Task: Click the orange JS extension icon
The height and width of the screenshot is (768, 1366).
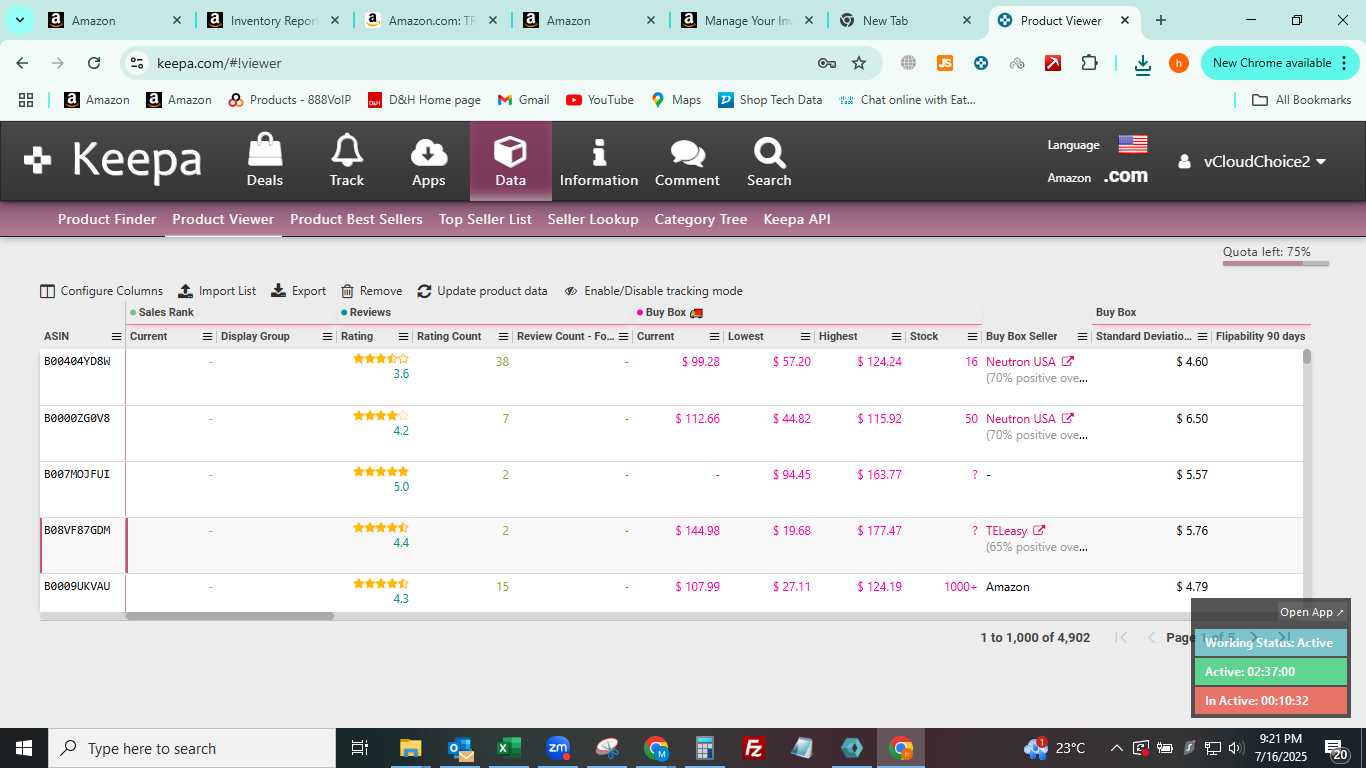Action: point(945,63)
